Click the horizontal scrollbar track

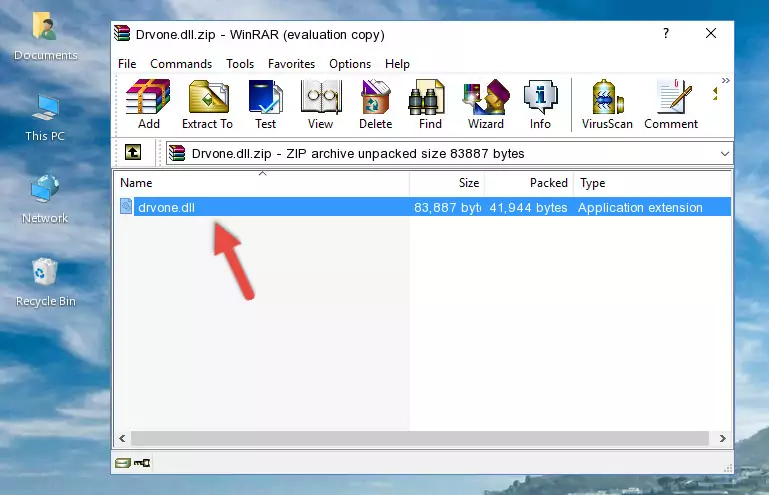420,439
